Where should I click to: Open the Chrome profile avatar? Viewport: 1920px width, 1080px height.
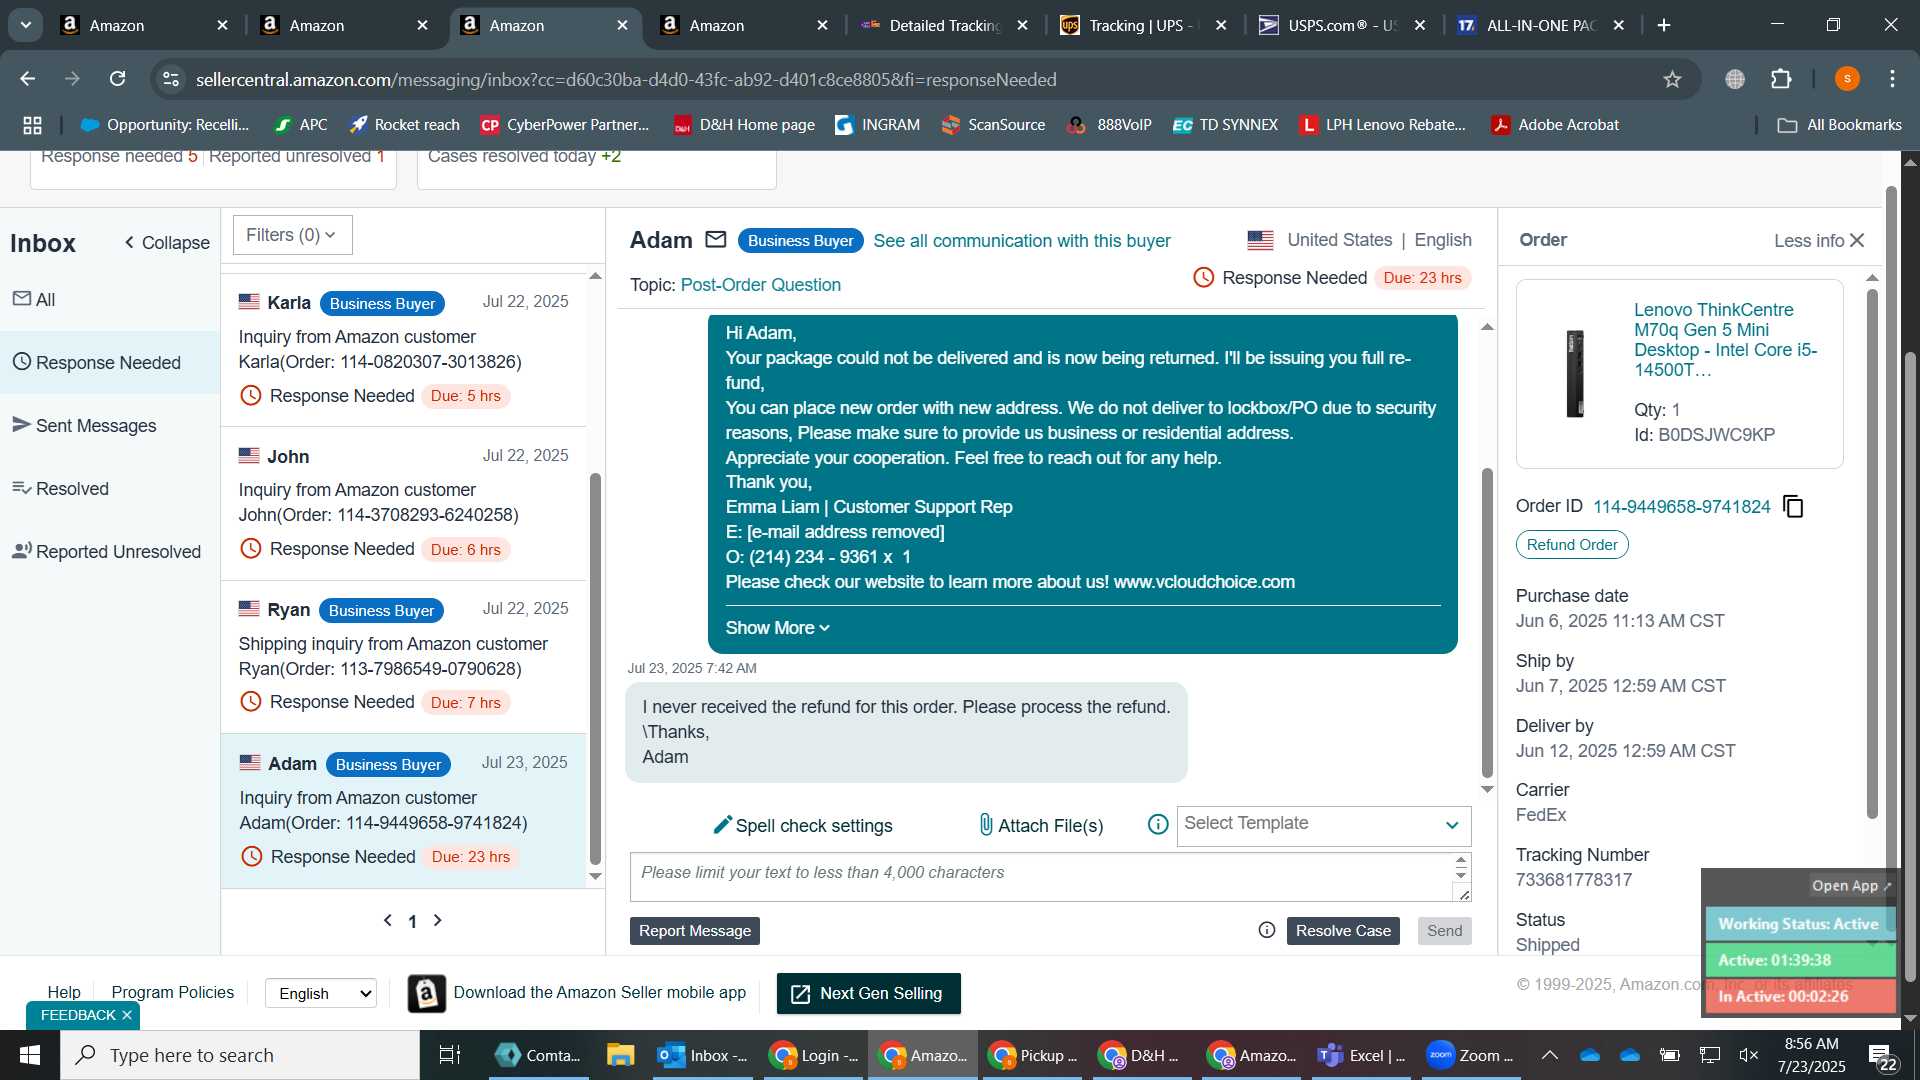click(x=1847, y=79)
